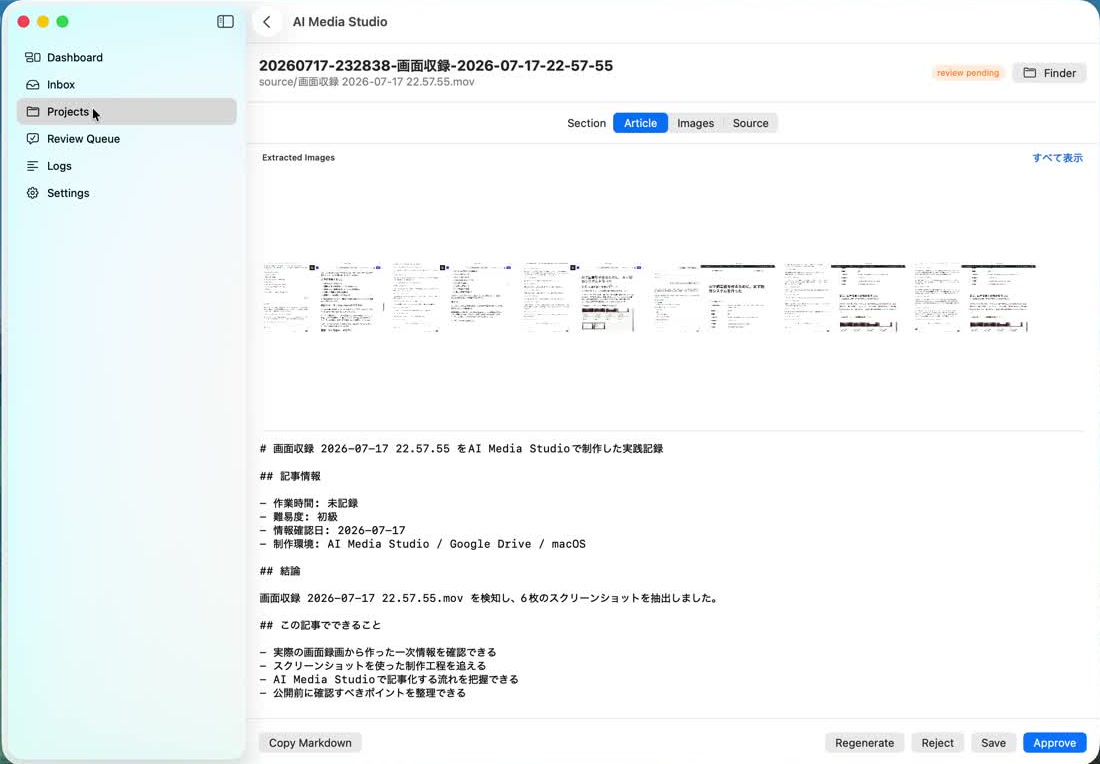Click the Regenerate button
Image resolution: width=1100 pixels, height=764 pixels.
[x=864, y=743]
